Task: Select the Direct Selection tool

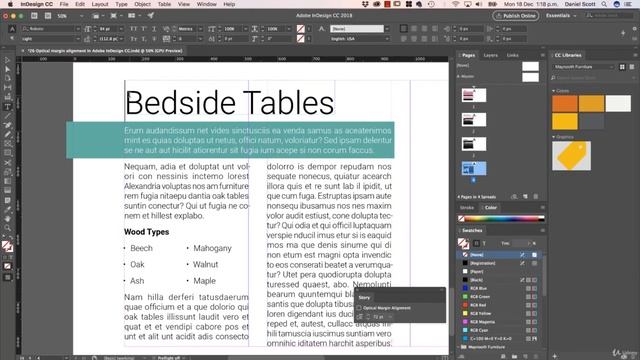Action: [x=7, y=69]
